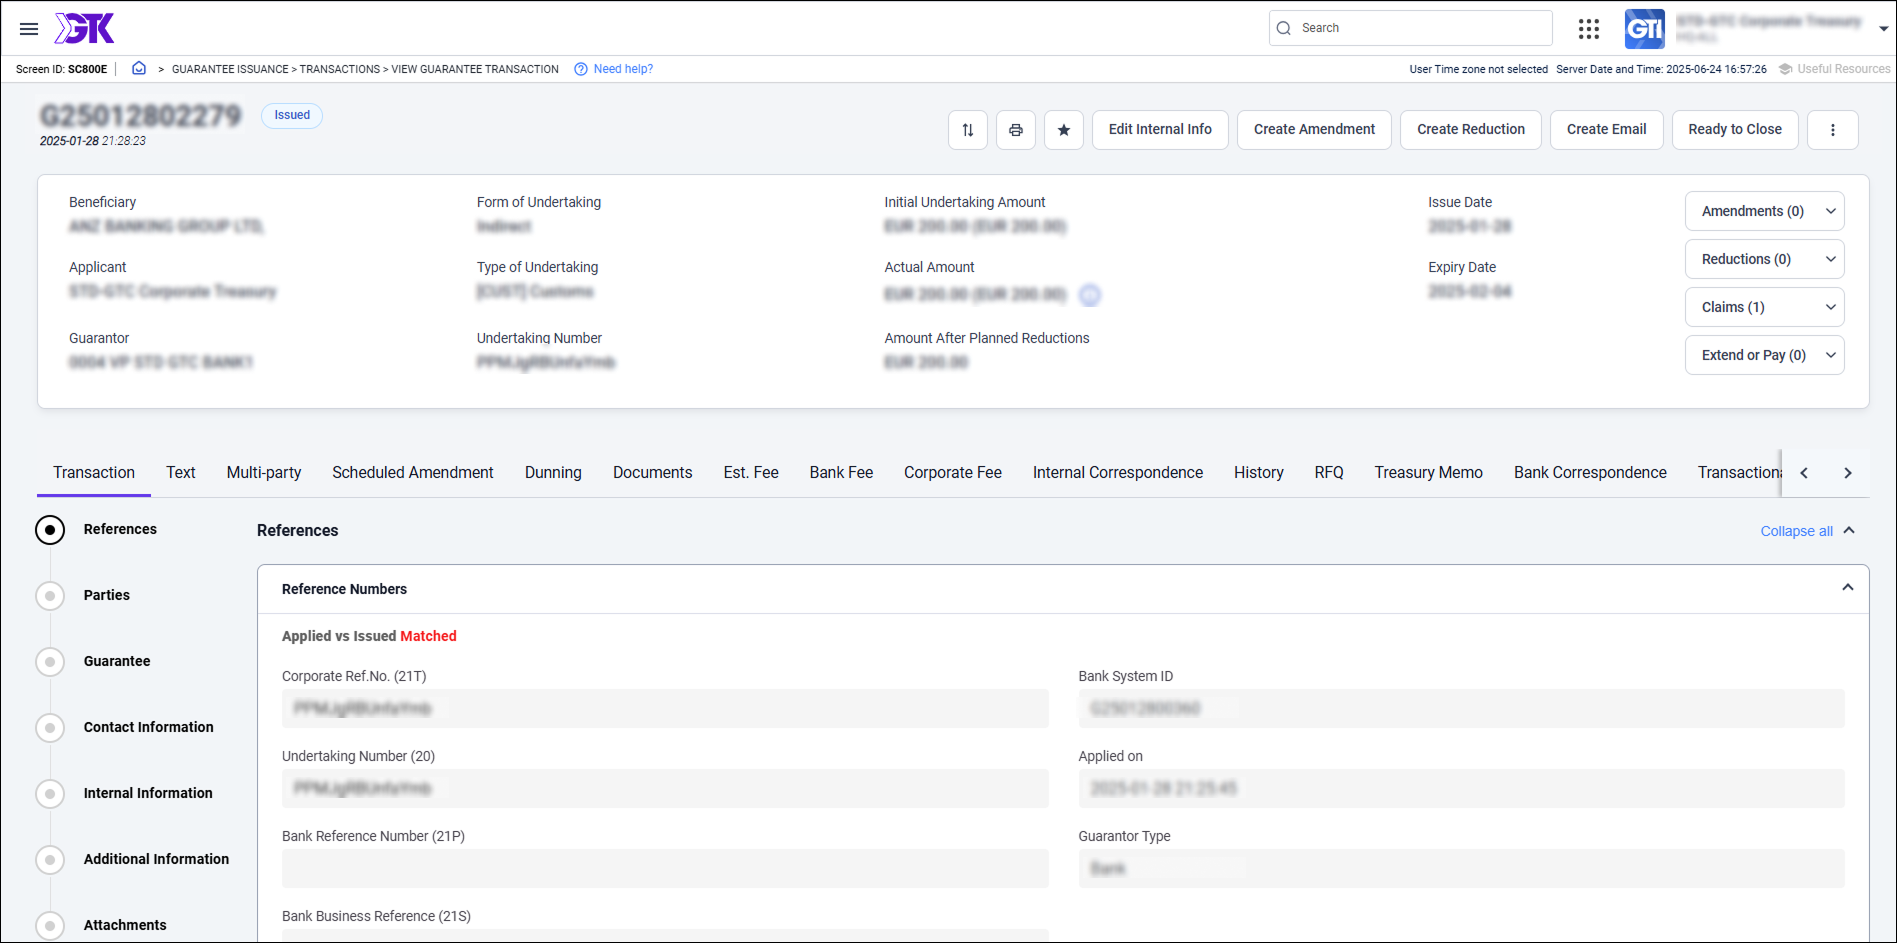
Task: Open the Treasury Memo tab
Action: 1428,472
